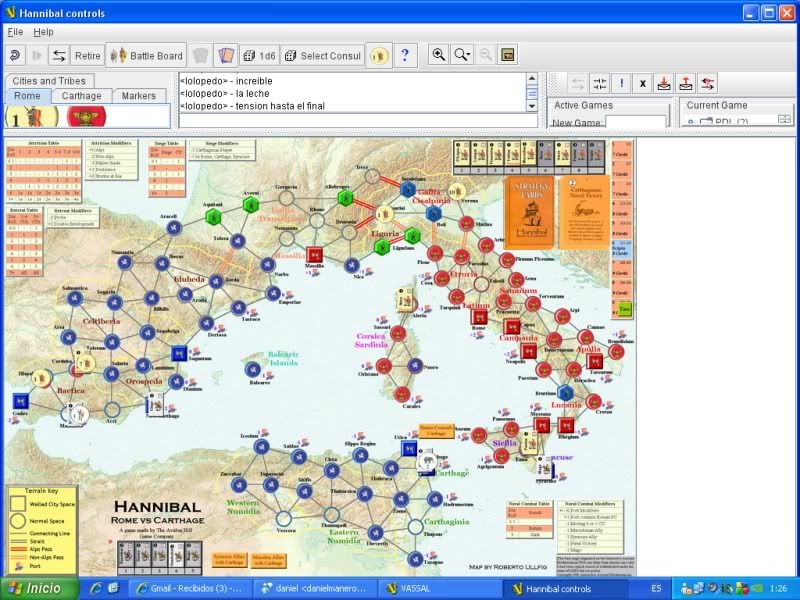Click the green Turn marker on track
800x600 pixels.
coord(624,308)
